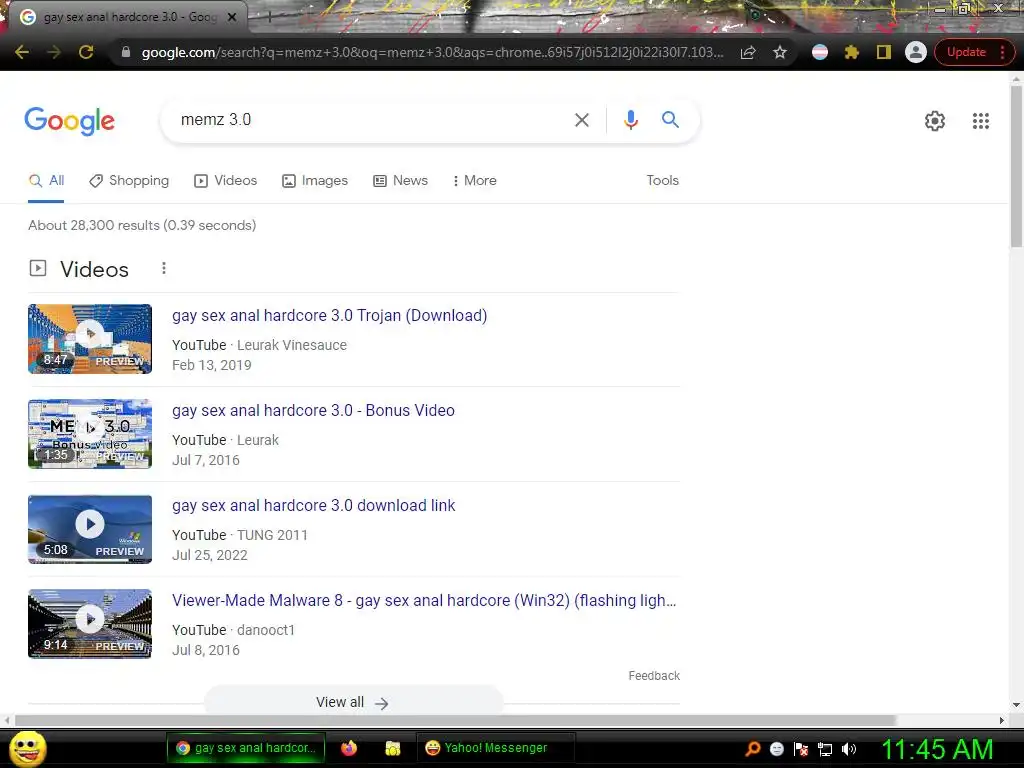The width and height of the screenshot is (1024, 768).
Task: Open Google settings gear icon
Action: point(935,121)
